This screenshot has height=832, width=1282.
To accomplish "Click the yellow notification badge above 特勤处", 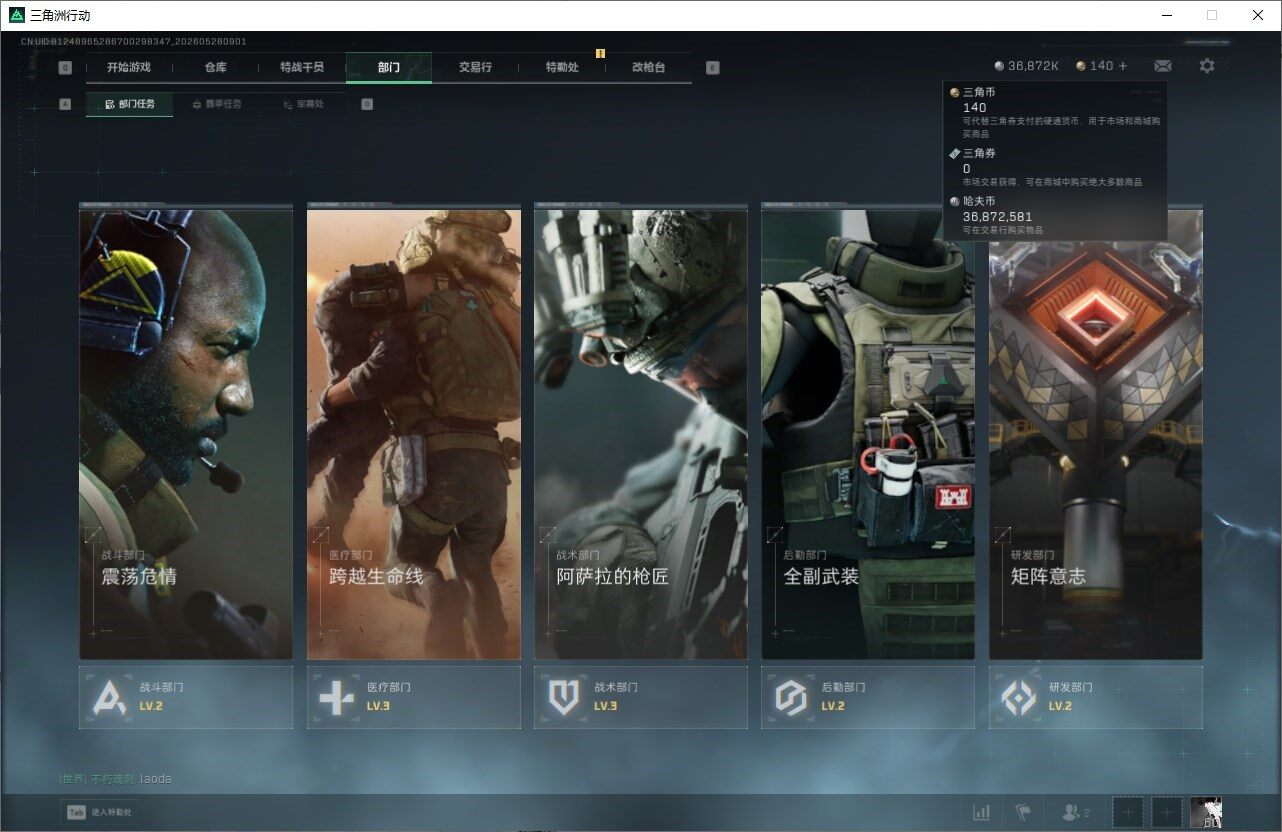I will click(x=600, y=53).
